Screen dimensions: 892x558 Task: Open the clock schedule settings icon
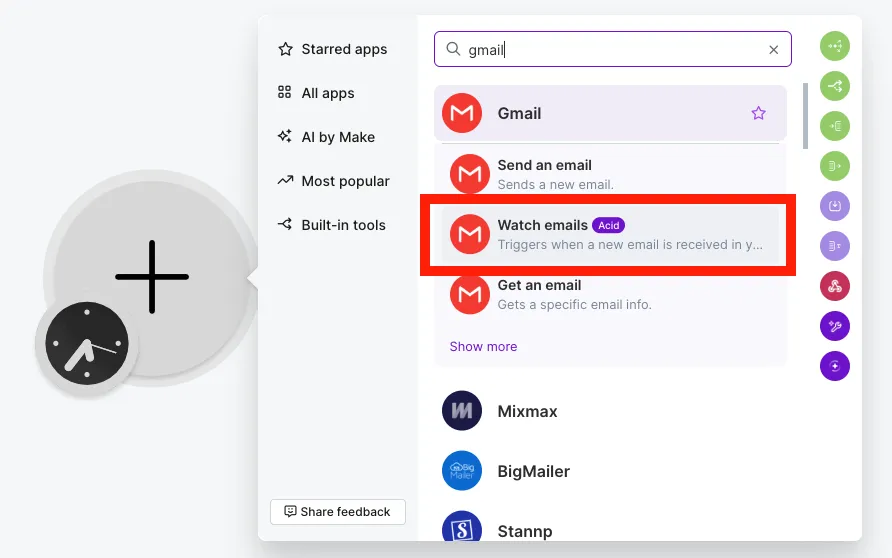(x=86, y=344)
